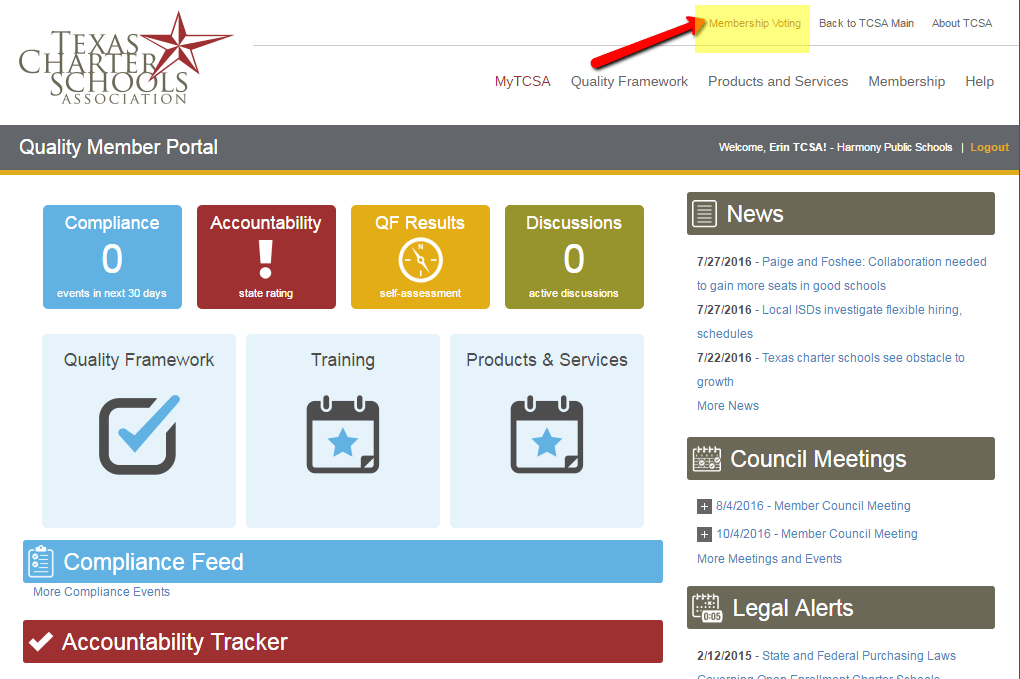Click the Compliance Feed clipboard icon
This screenshot has height=679, width=1020.
point(41,561)
